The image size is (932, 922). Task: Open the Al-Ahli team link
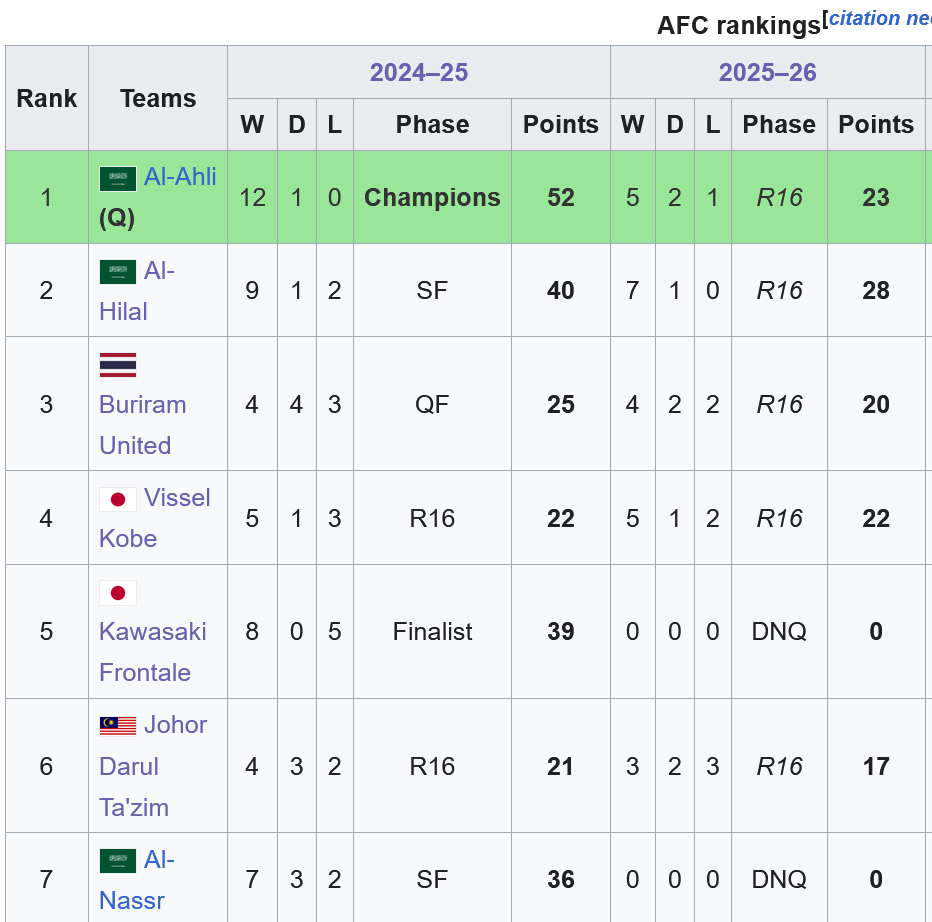pyautogui.click(x=180, y=177)
